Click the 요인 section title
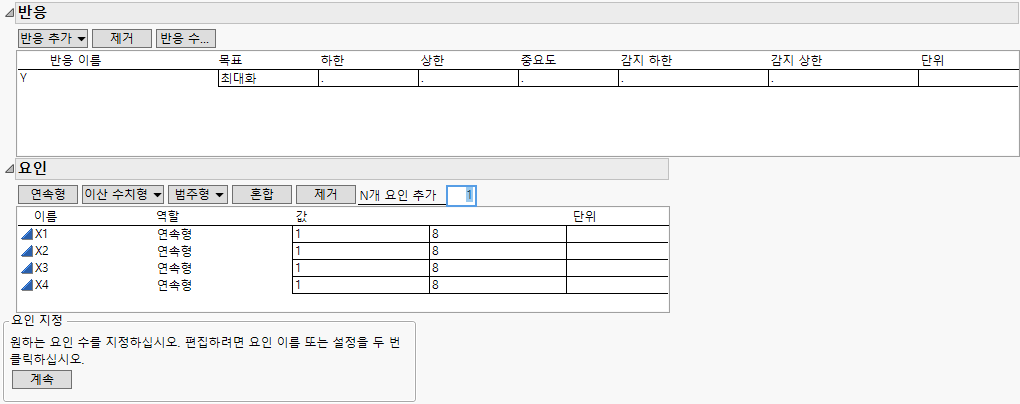The height and width of the screenshot is (404, 1020). point(33,169)
